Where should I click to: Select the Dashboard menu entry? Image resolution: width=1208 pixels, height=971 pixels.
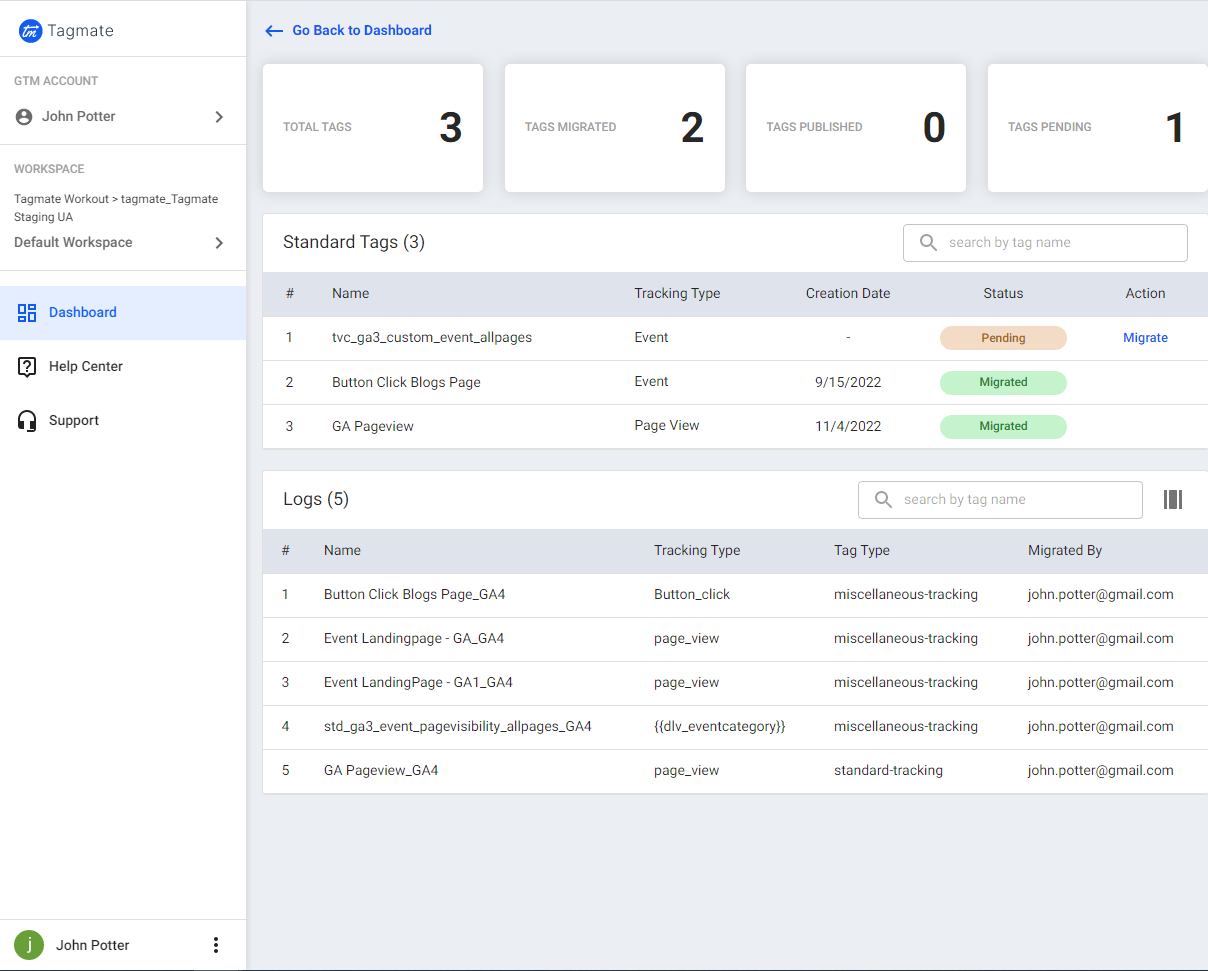[82, 312]
